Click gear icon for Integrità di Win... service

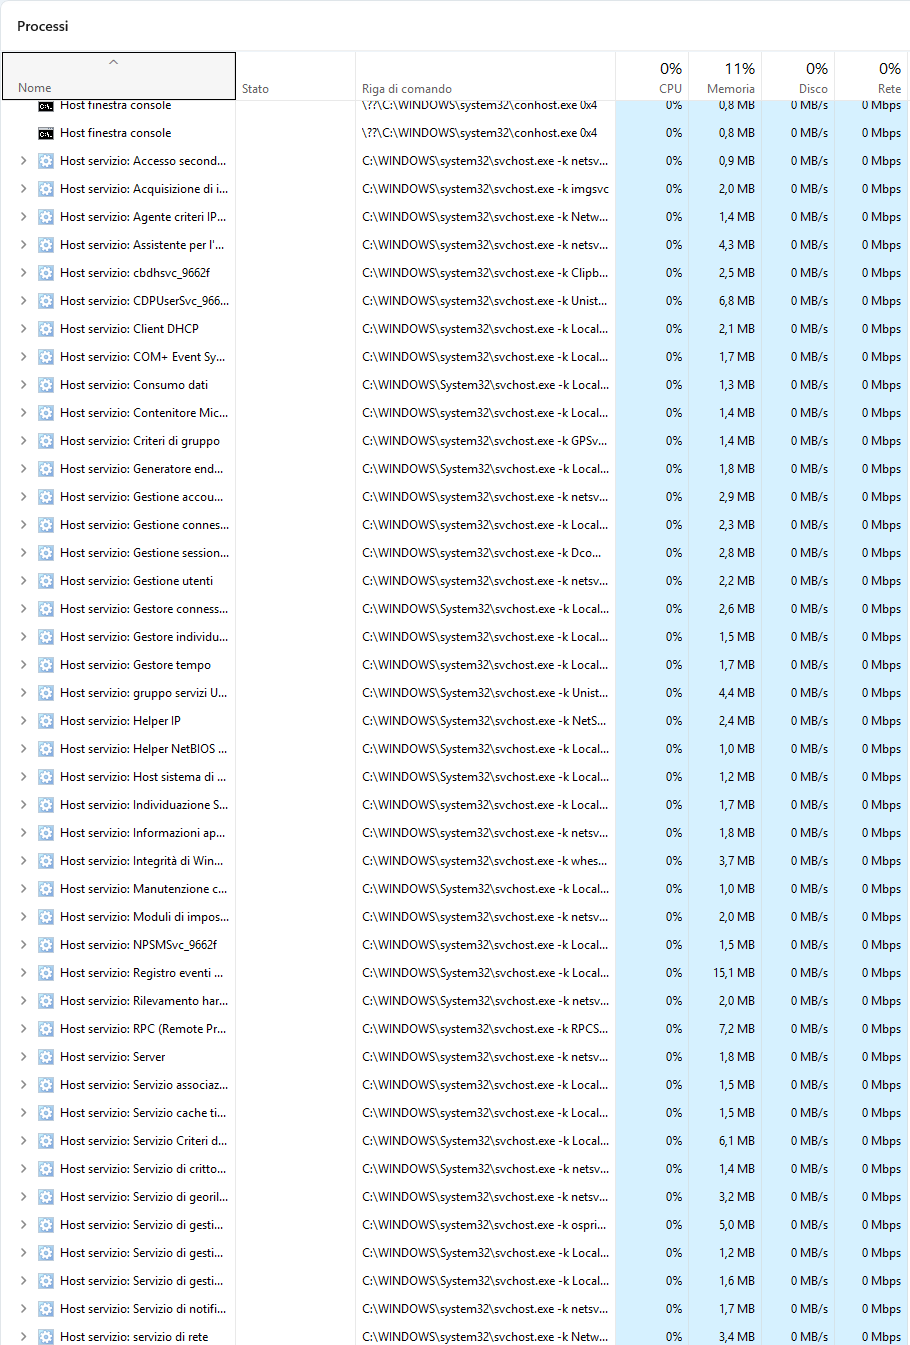tap(46, 860)
